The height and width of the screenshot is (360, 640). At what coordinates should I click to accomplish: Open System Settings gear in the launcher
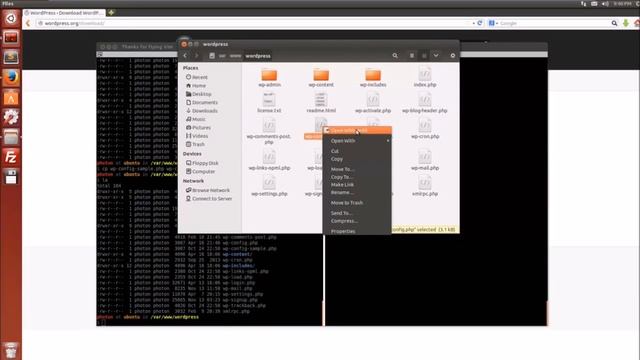11,117
